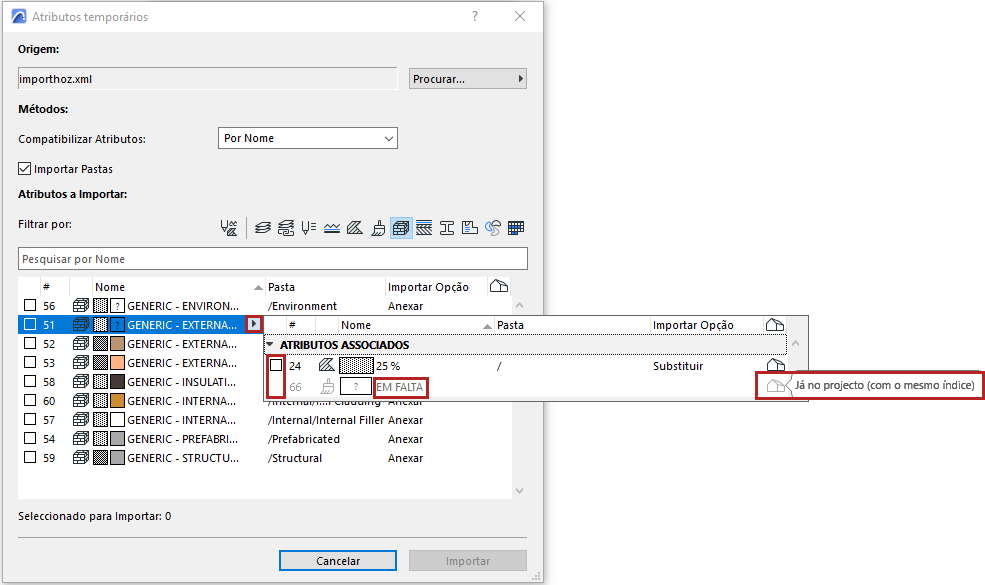Sort main list by Importar Opção column header
985x585 pixels.
coord(428,287)
